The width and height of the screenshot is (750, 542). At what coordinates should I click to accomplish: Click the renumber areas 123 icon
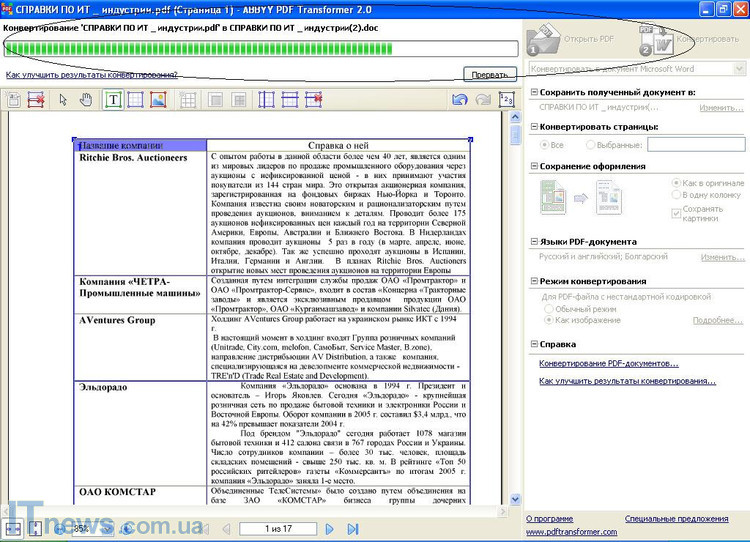(507, 100)
